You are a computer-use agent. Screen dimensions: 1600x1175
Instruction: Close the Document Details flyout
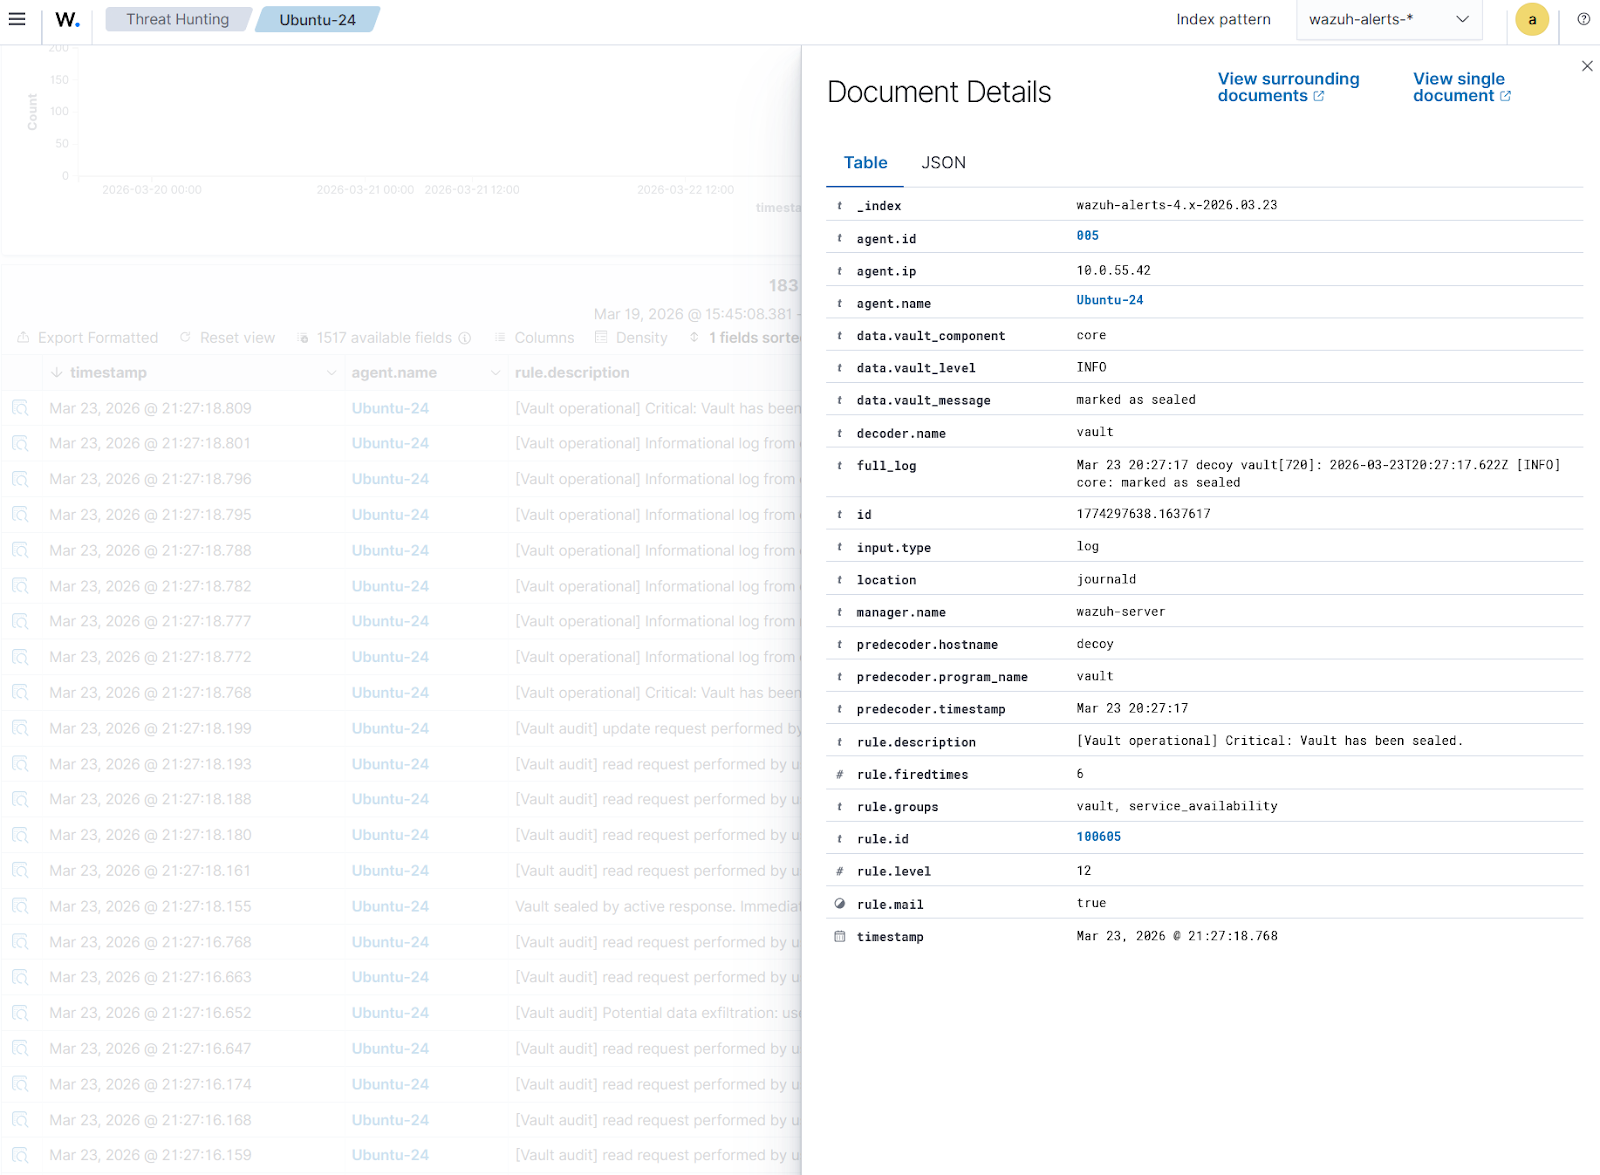pos(1586,66)
